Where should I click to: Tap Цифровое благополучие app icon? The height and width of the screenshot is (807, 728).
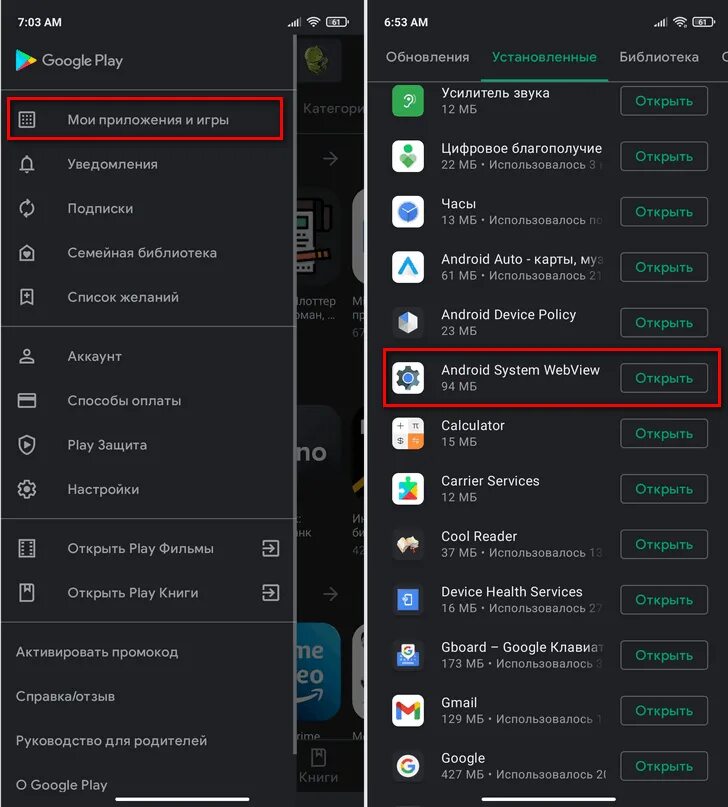[x=408, y=156]
